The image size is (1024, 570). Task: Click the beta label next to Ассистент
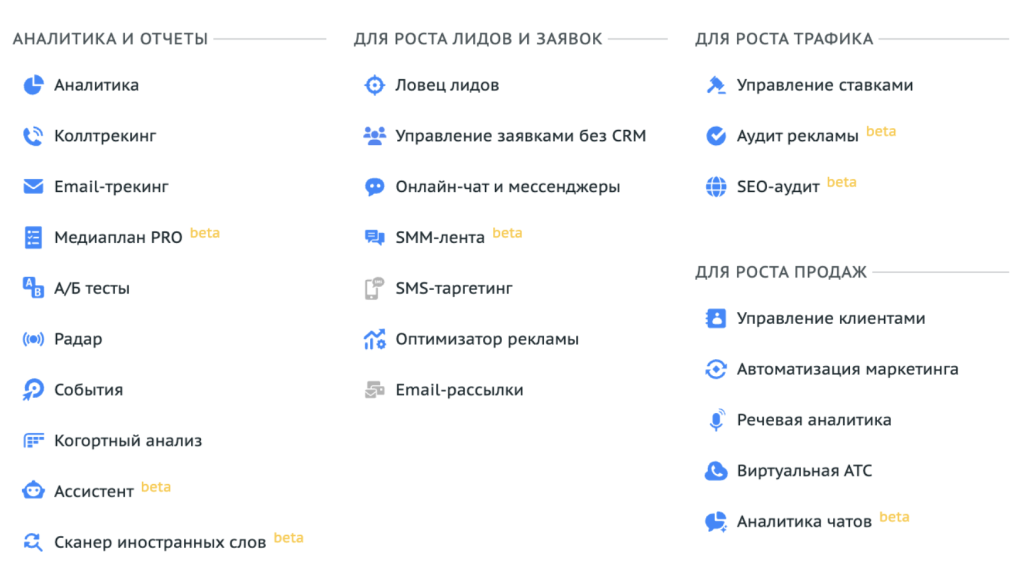click(156, 487)
